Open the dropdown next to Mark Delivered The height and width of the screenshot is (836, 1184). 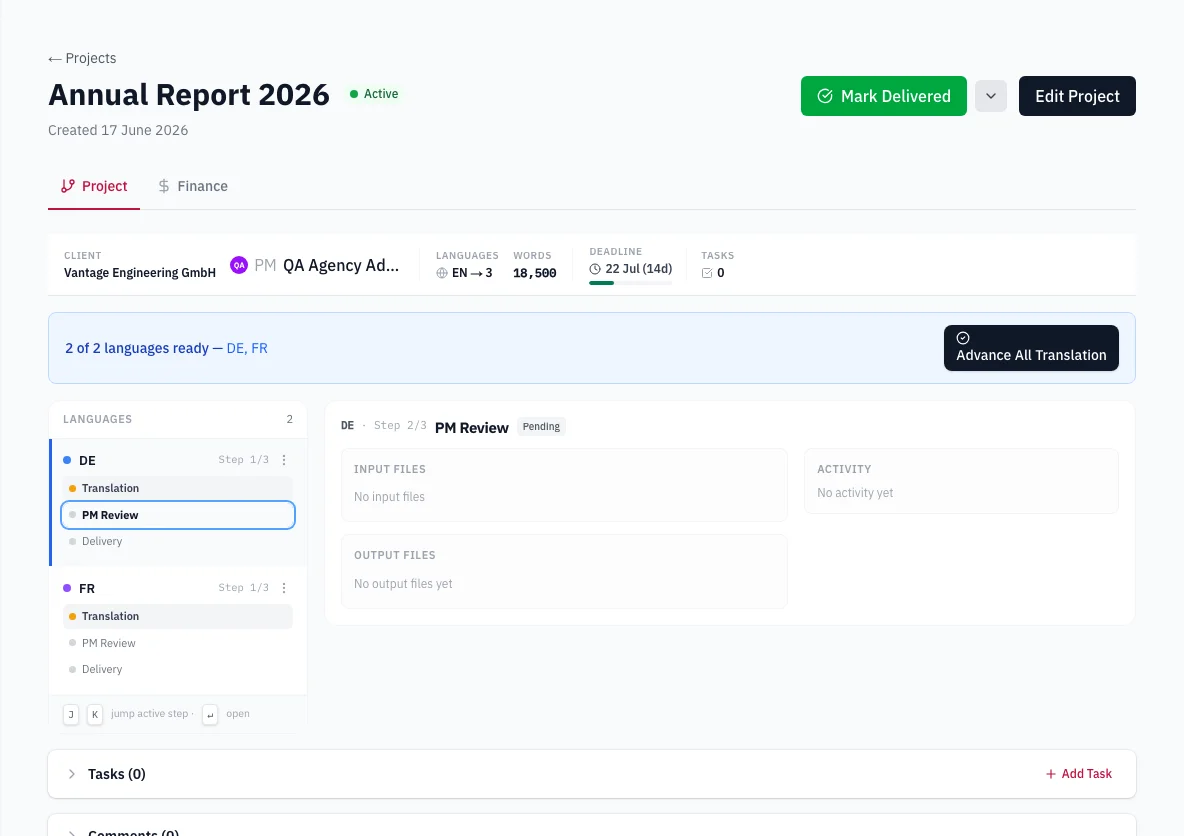[991, 96]
